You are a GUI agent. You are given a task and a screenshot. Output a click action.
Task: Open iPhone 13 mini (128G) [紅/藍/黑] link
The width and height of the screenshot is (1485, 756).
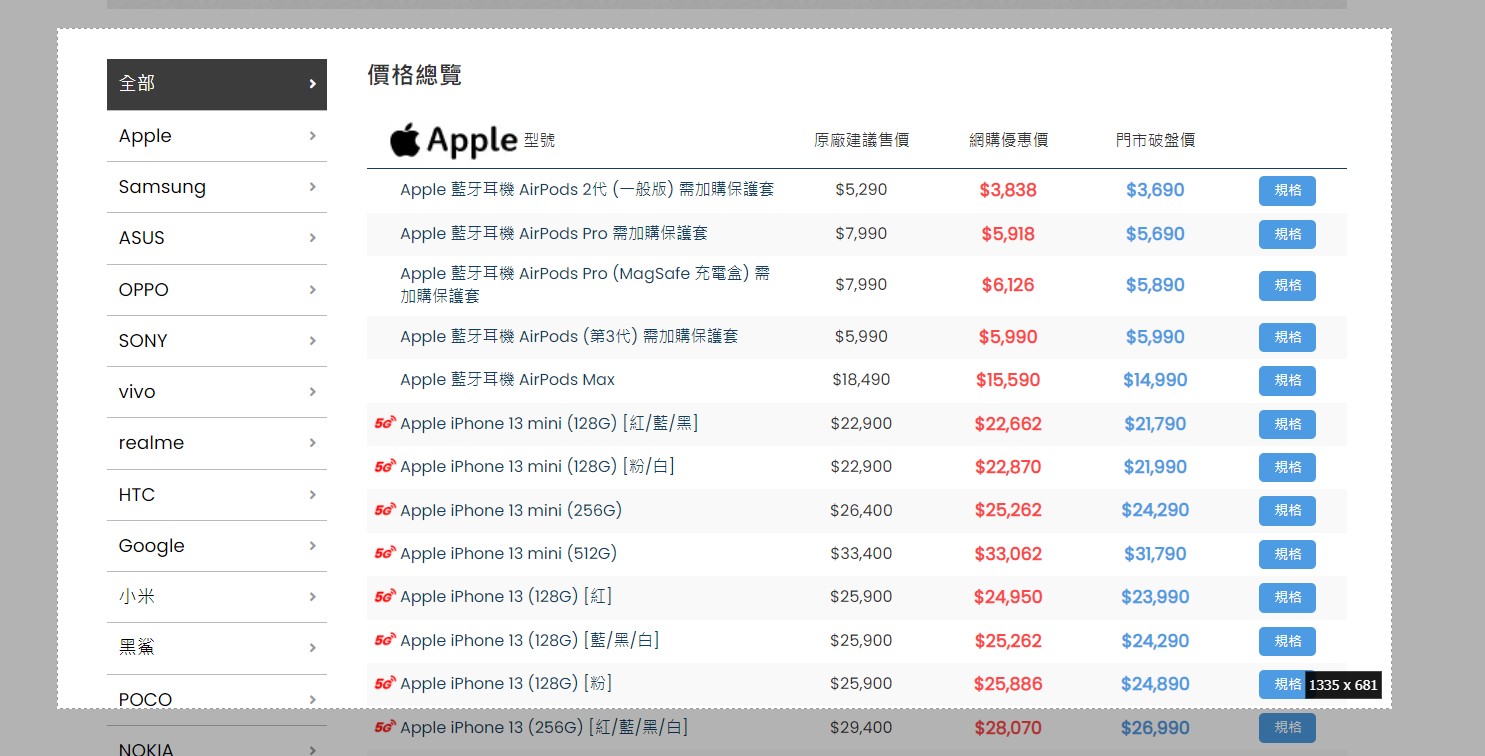[549, 423]
